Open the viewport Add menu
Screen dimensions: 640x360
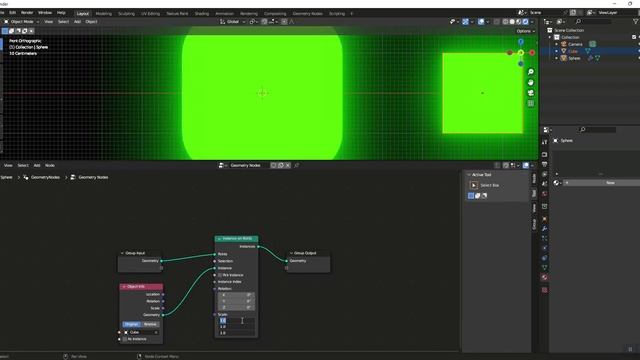click(77, 22)
